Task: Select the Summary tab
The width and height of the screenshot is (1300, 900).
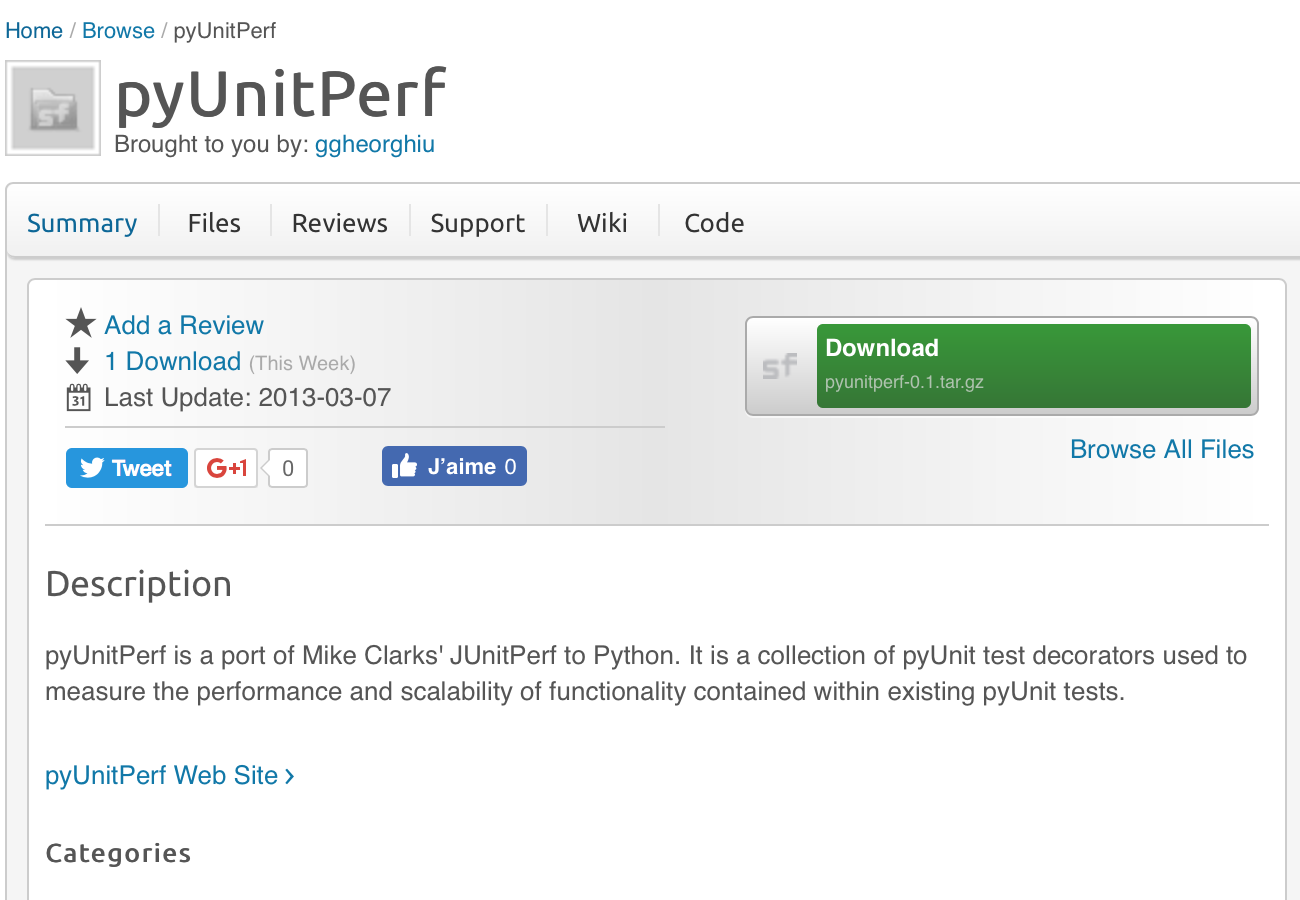Action: point(82,223)
